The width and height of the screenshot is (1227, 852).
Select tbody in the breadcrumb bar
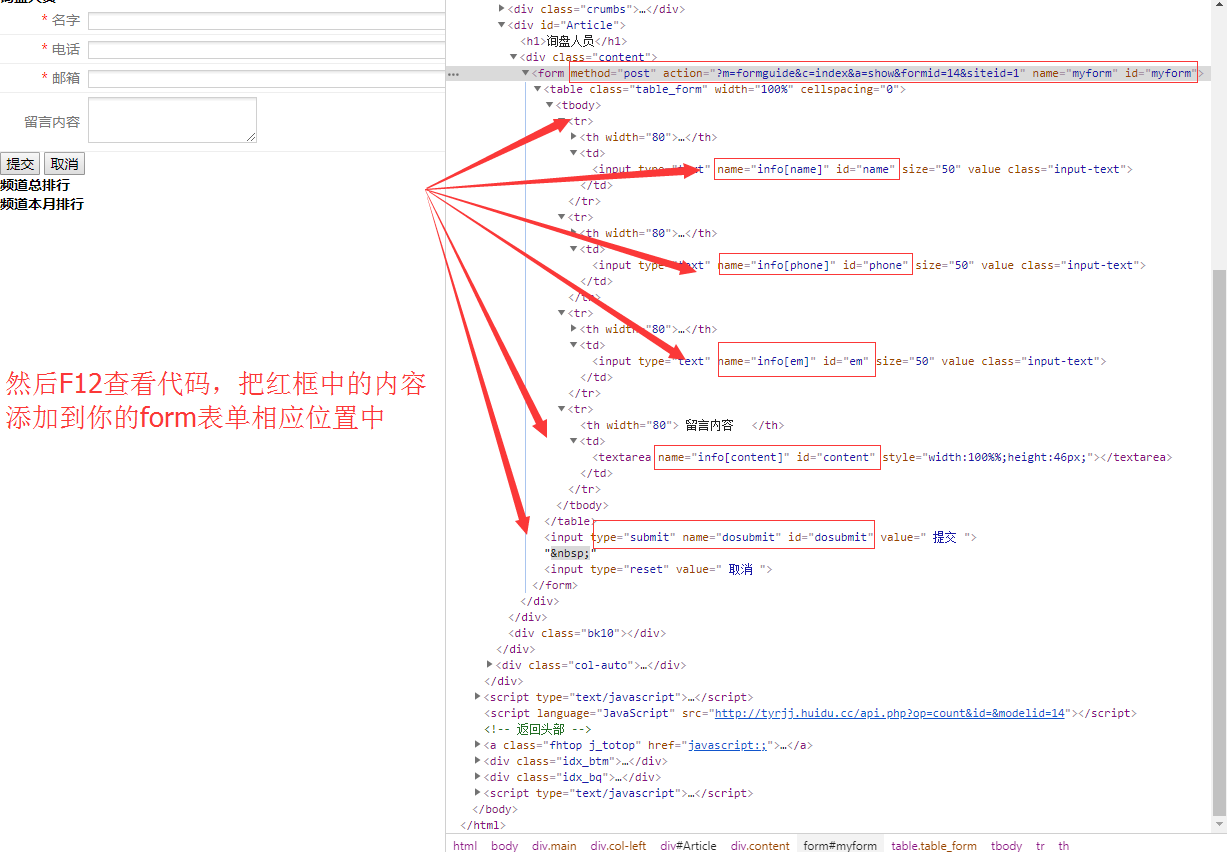[x=1006, y=846]
